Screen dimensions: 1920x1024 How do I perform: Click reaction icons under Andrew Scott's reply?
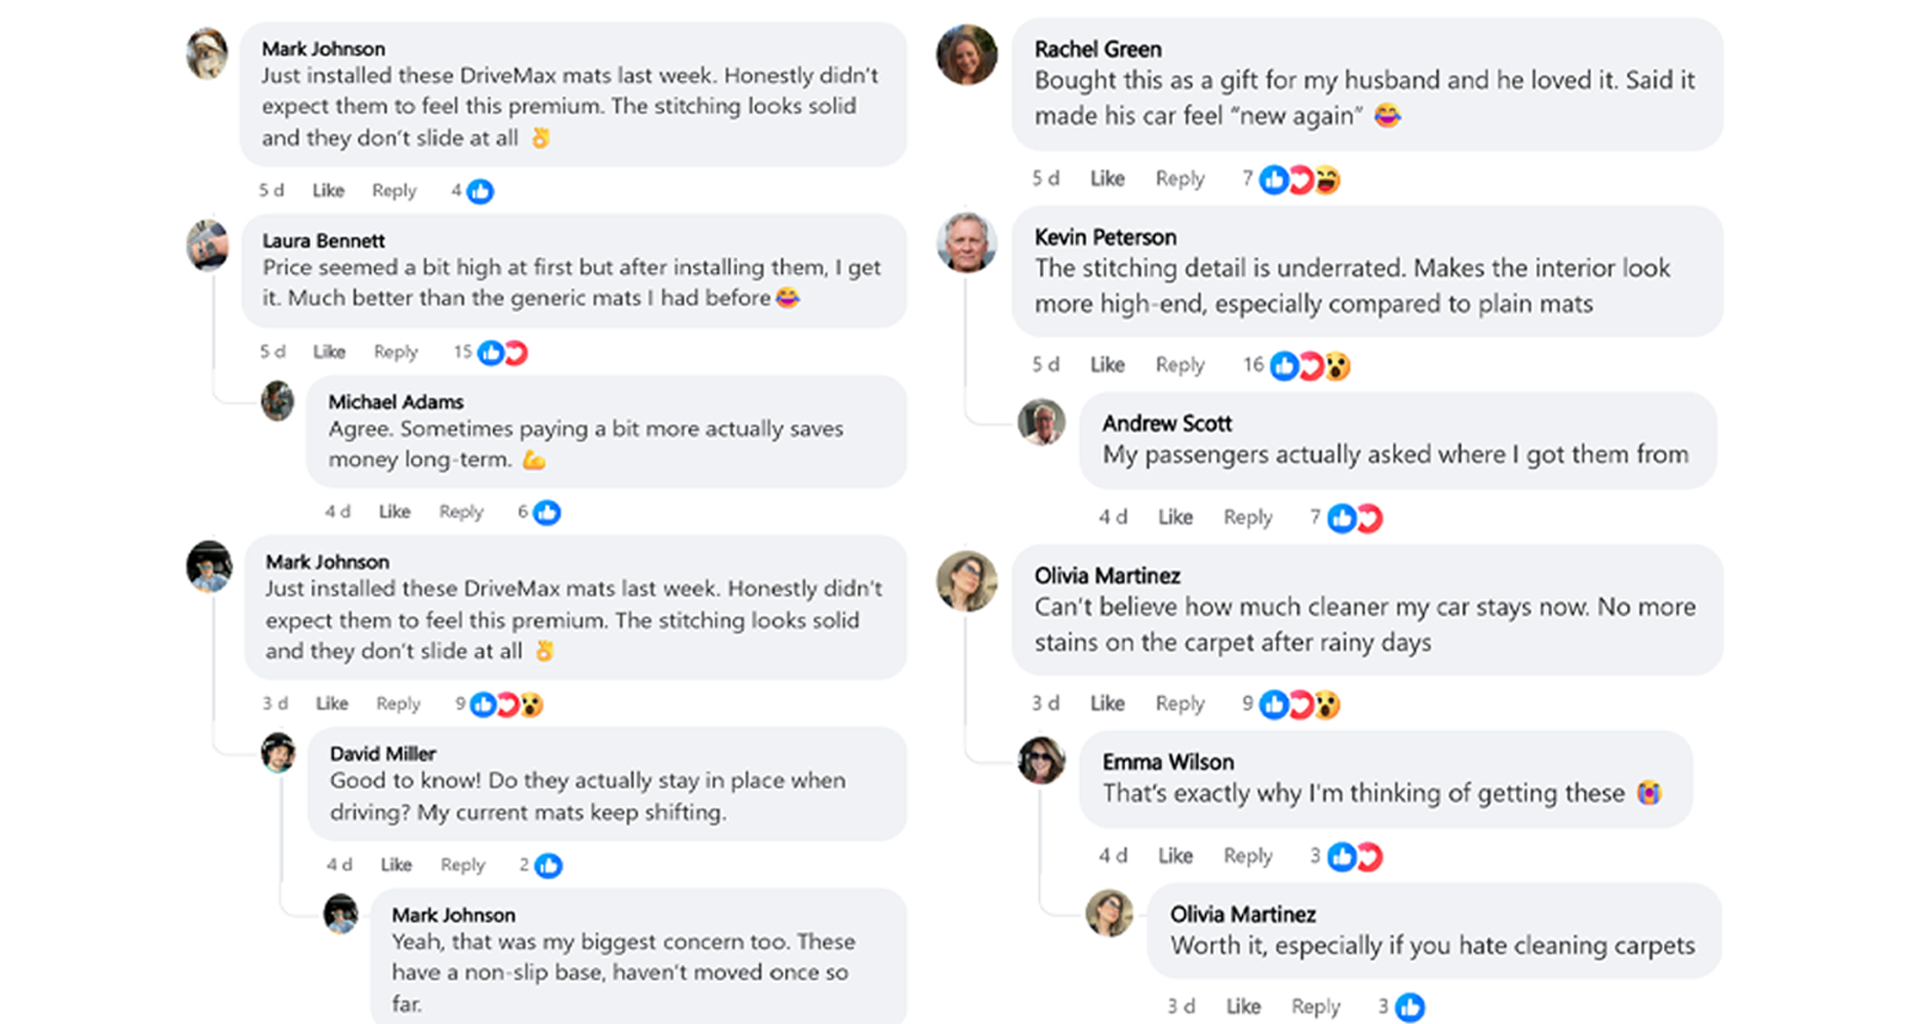click(x=1354, y=518)
